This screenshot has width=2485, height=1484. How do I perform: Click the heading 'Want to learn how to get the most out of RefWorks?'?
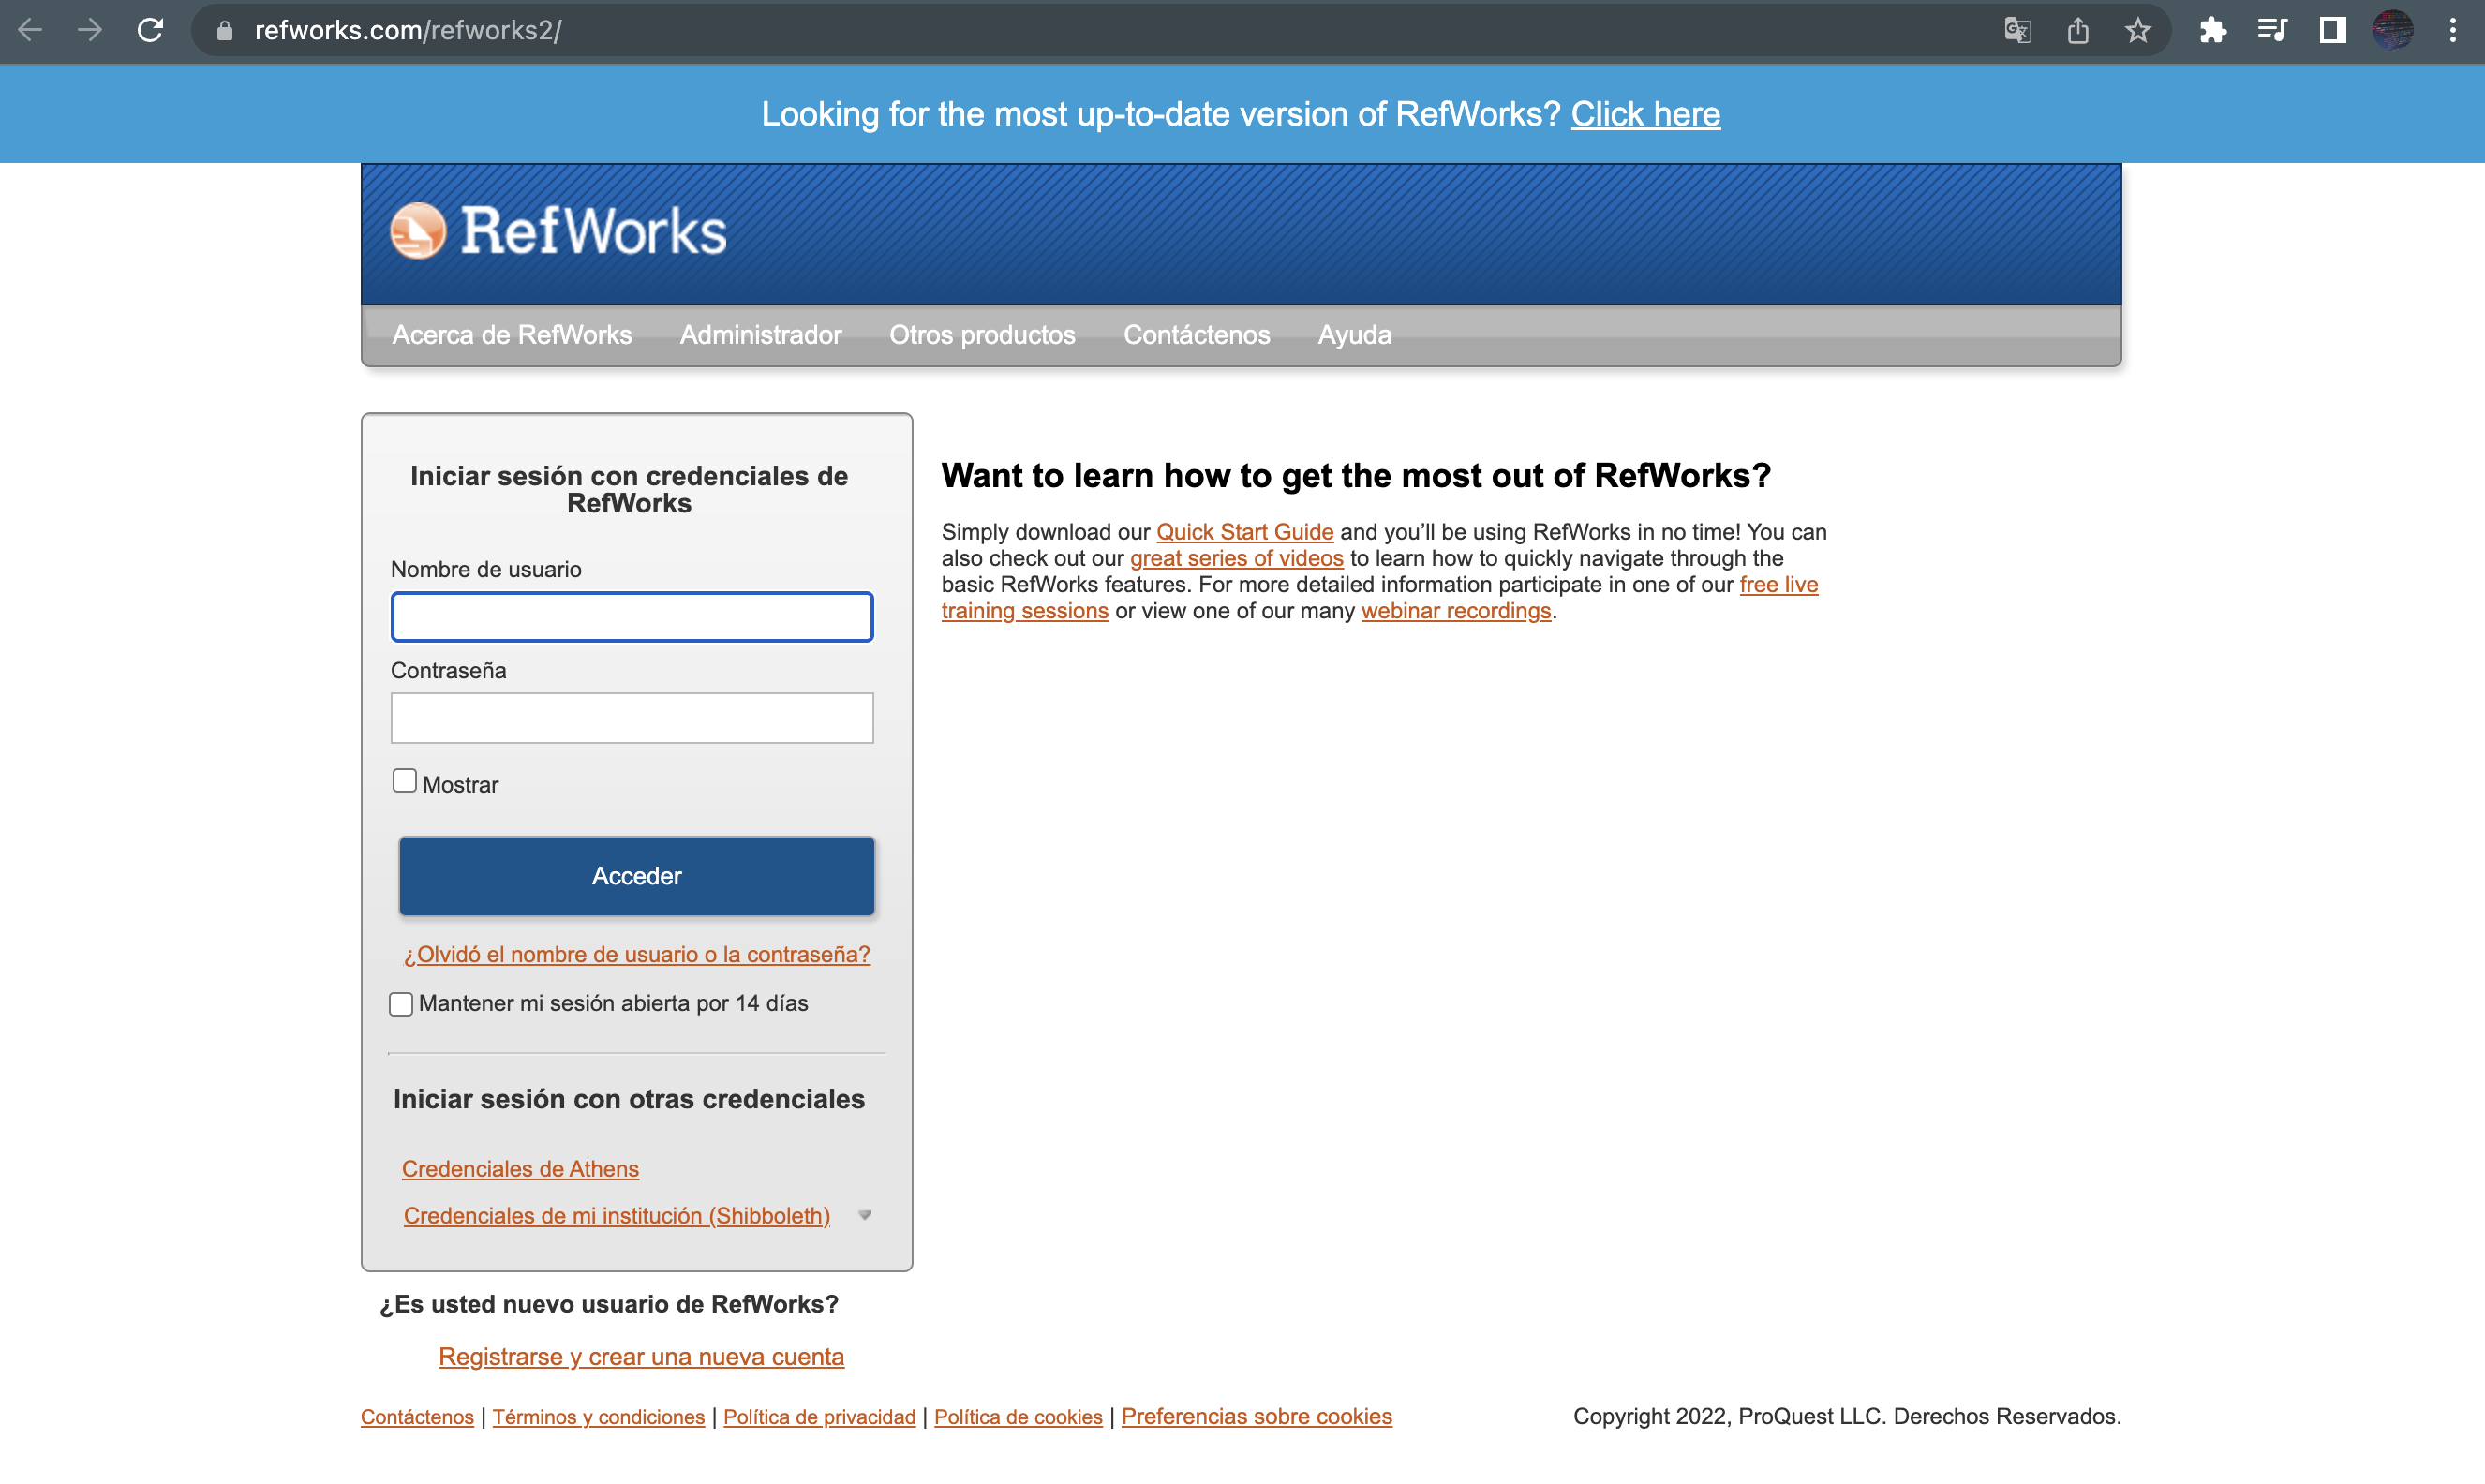pos(1356,476)
